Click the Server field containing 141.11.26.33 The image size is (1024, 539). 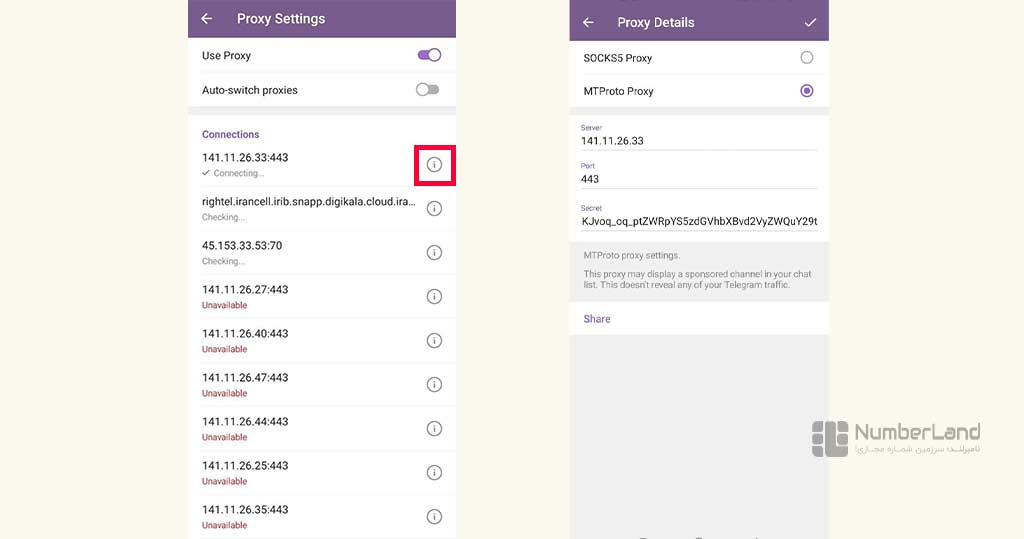[x=699, y=137]
